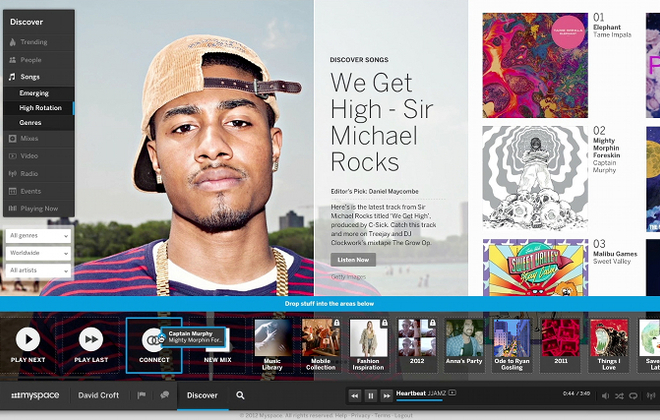Open the Elephant Tame Impala album cover

click(x=535, y=65)
